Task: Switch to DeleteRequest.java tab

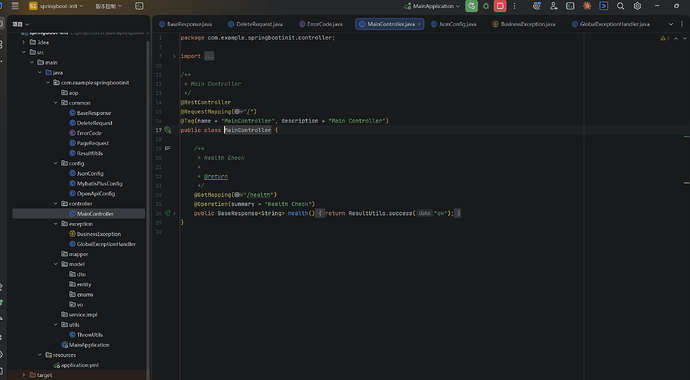Action: pos(255,24)
